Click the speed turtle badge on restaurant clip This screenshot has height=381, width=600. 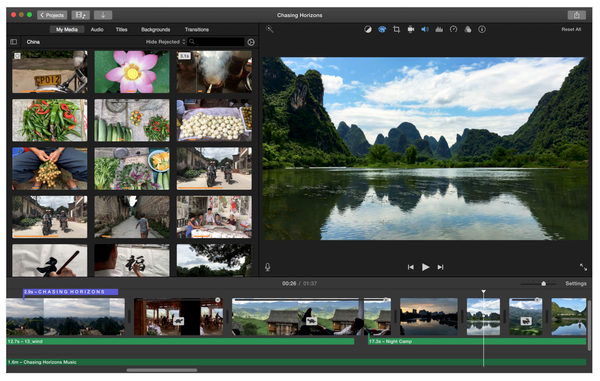pyautogui.click(x=179, y=321)
